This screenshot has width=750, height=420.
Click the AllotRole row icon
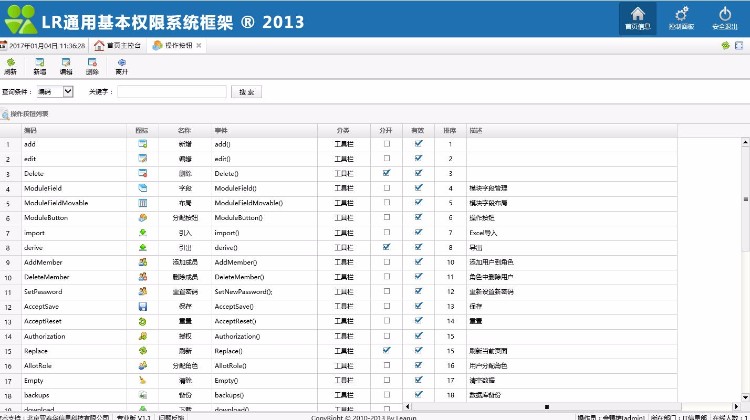coord(143,365)
